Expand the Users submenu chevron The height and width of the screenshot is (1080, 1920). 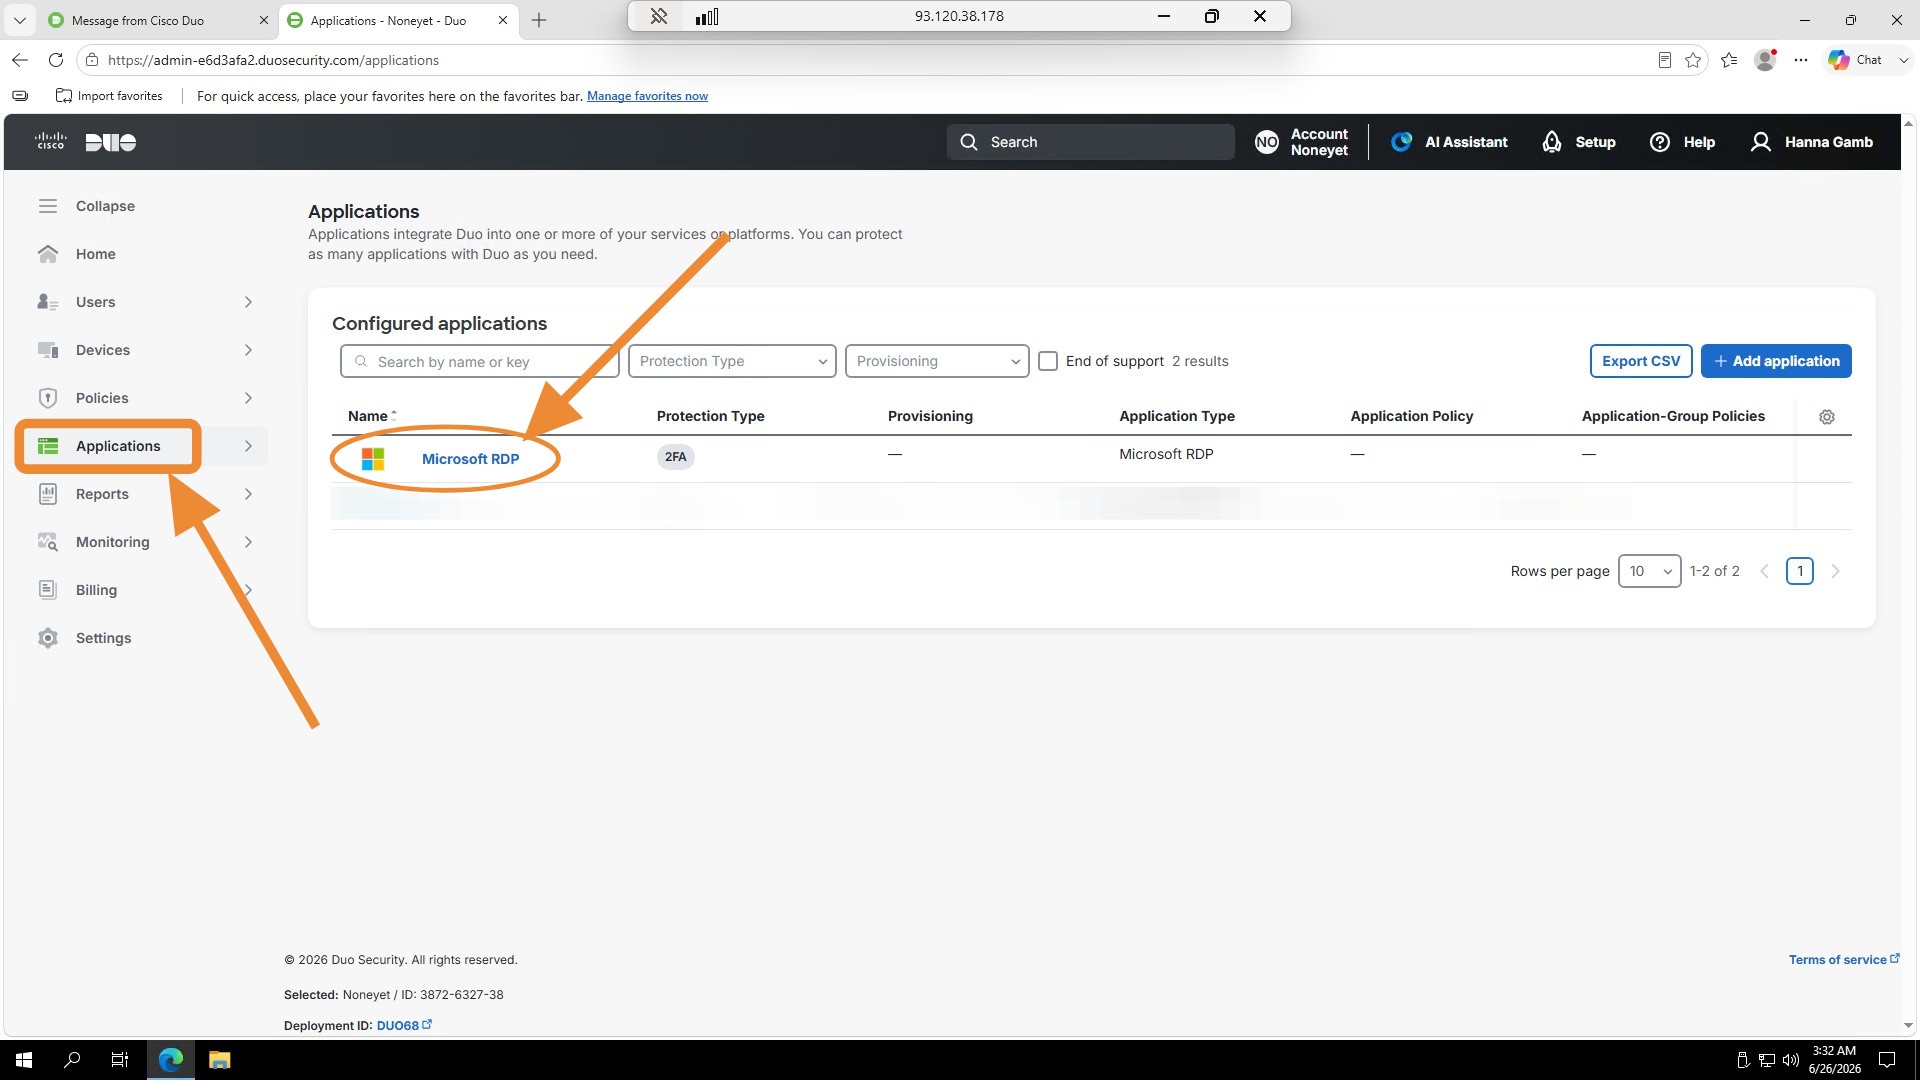coord(248,302)
